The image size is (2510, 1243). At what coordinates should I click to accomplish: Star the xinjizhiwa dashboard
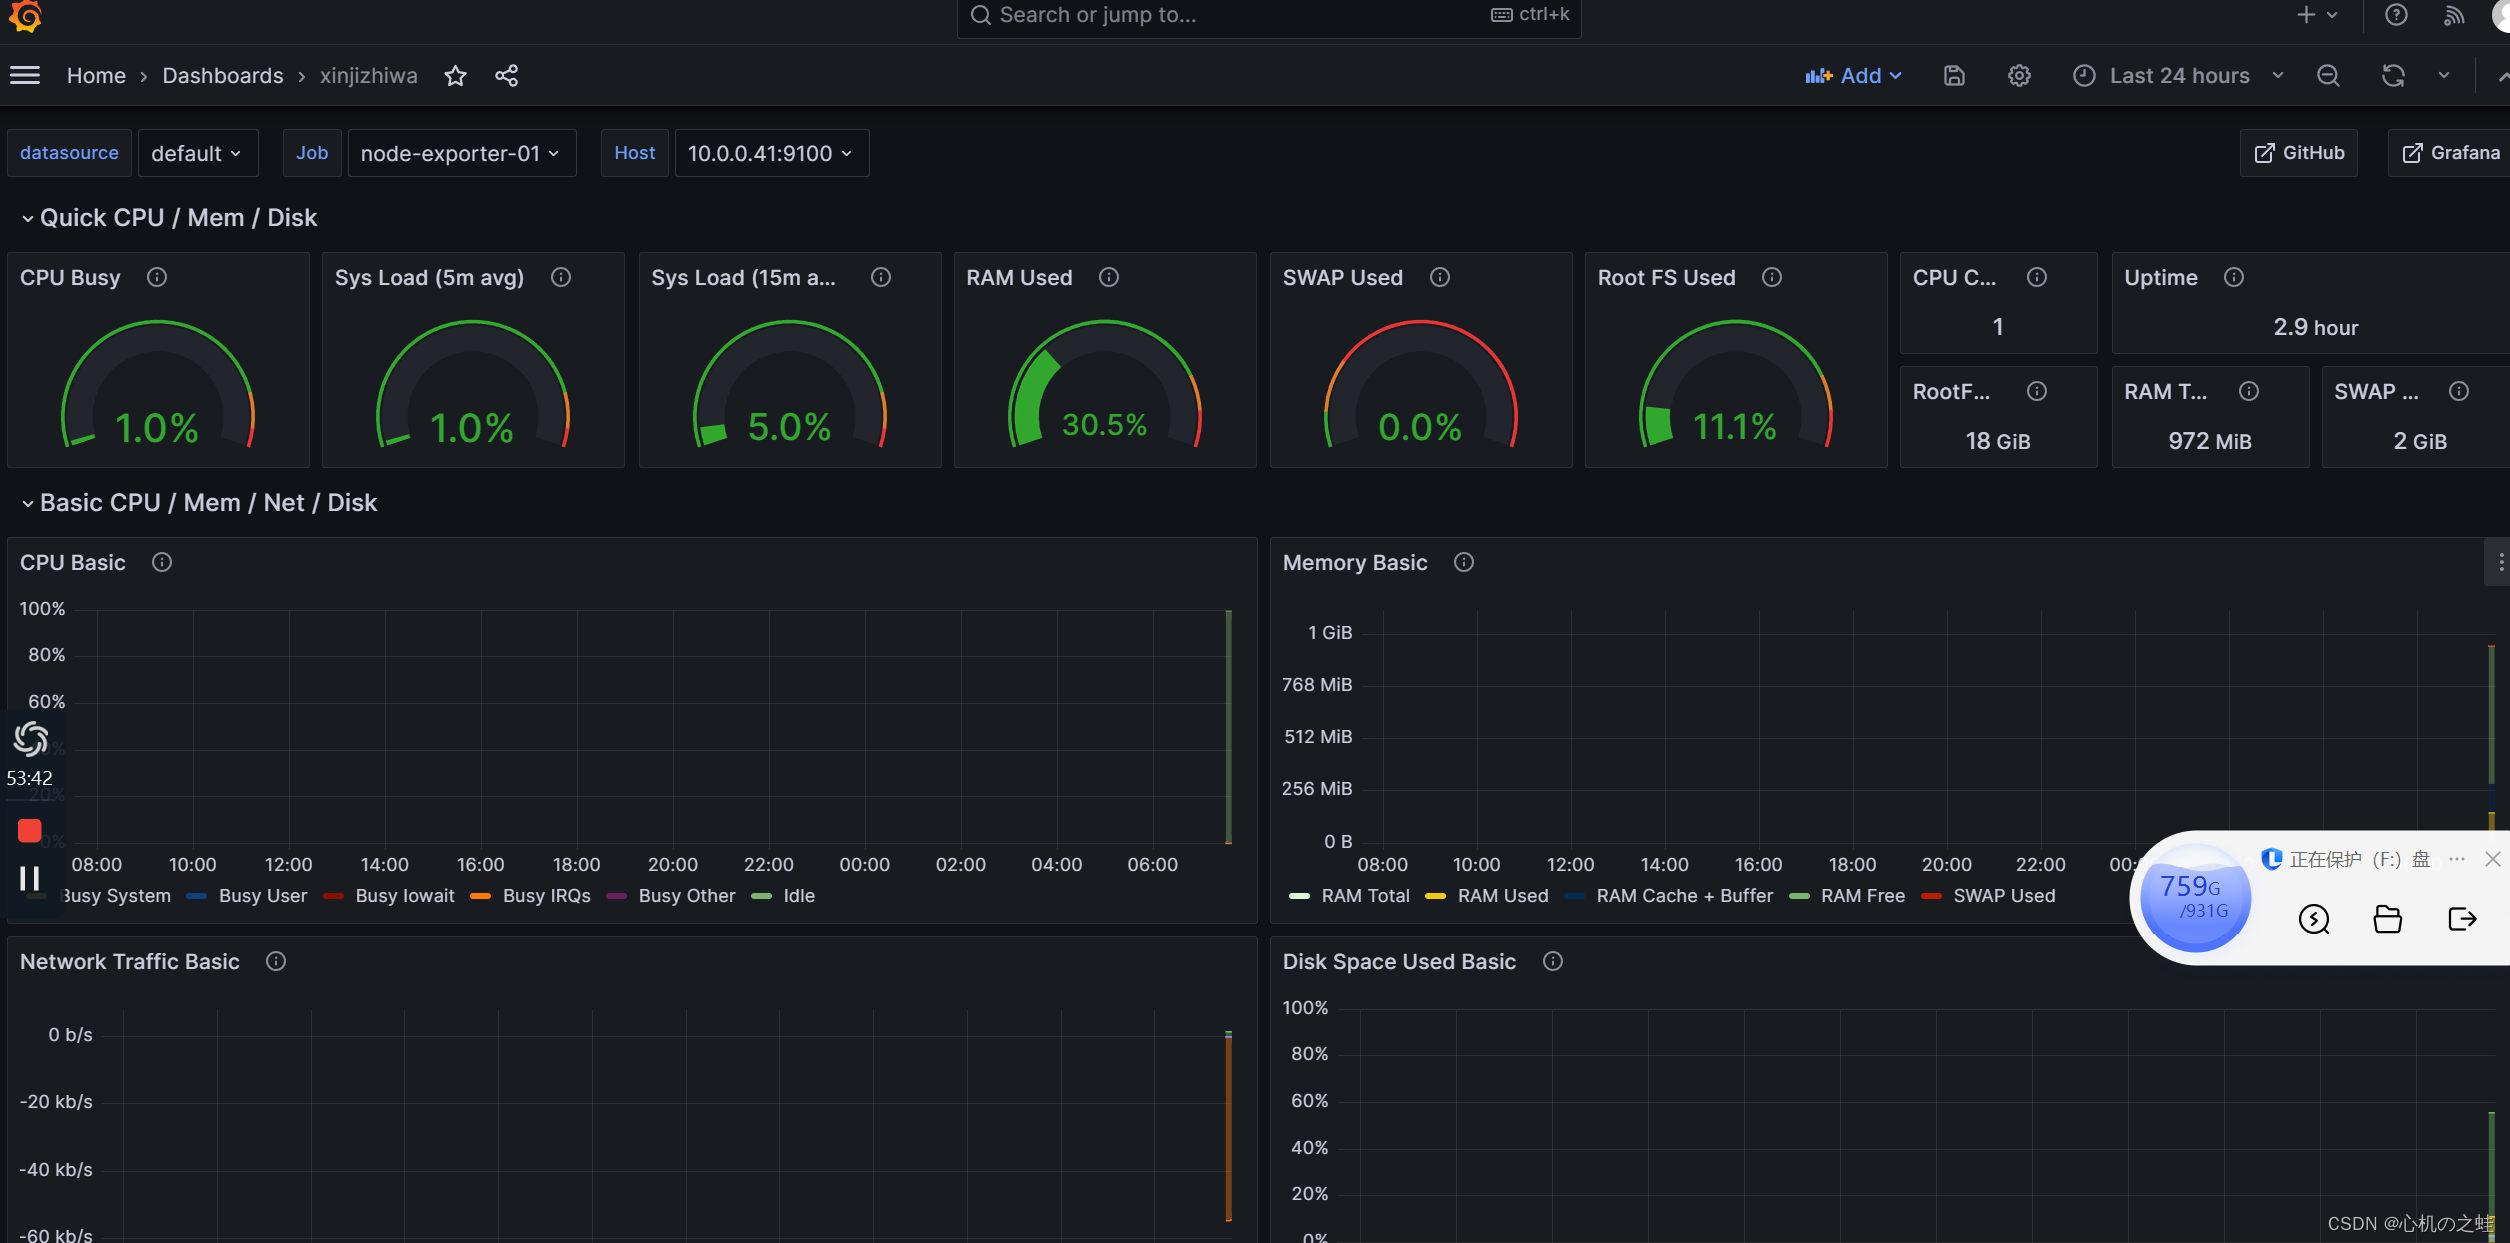455,76
